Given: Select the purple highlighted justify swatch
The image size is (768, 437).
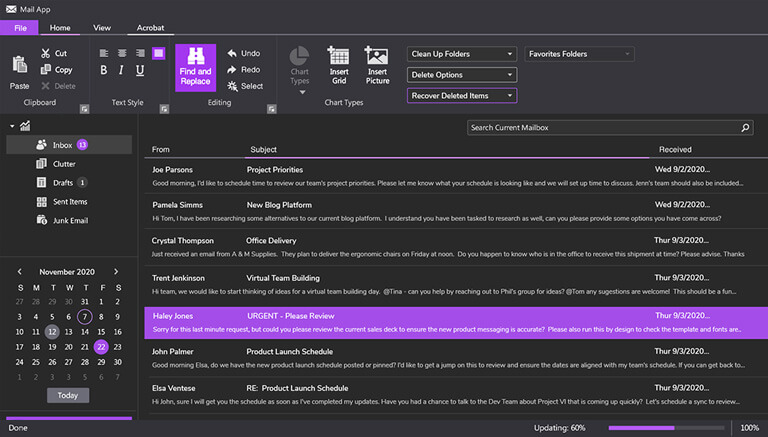Looking at the screenshot, I should 158,53.
